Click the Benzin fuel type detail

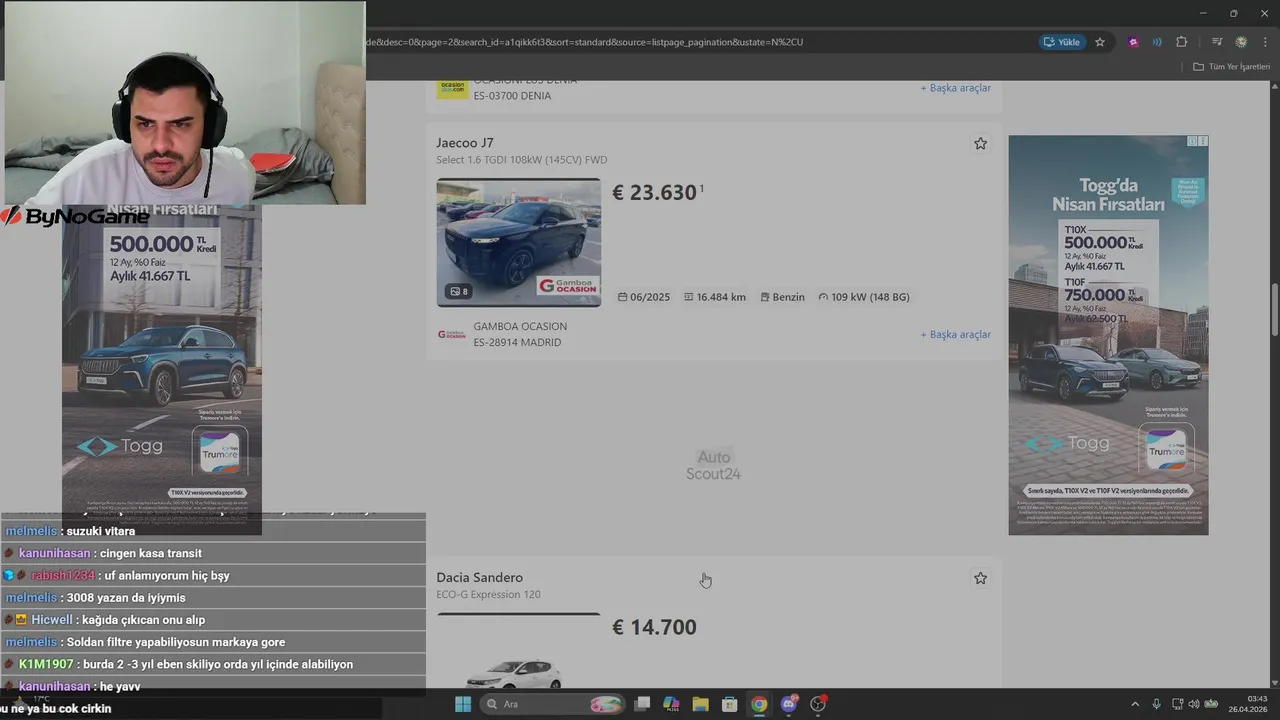click(782, 297)
